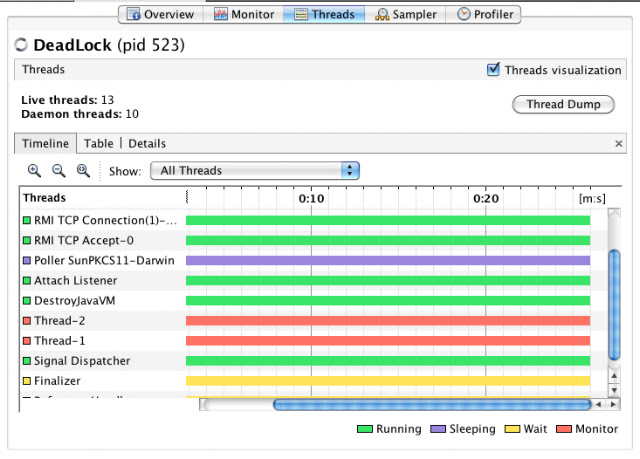Click the horizontal scrollbar left arrow
Viewport: 640px width, 459px height.
(x=598, y=405)
